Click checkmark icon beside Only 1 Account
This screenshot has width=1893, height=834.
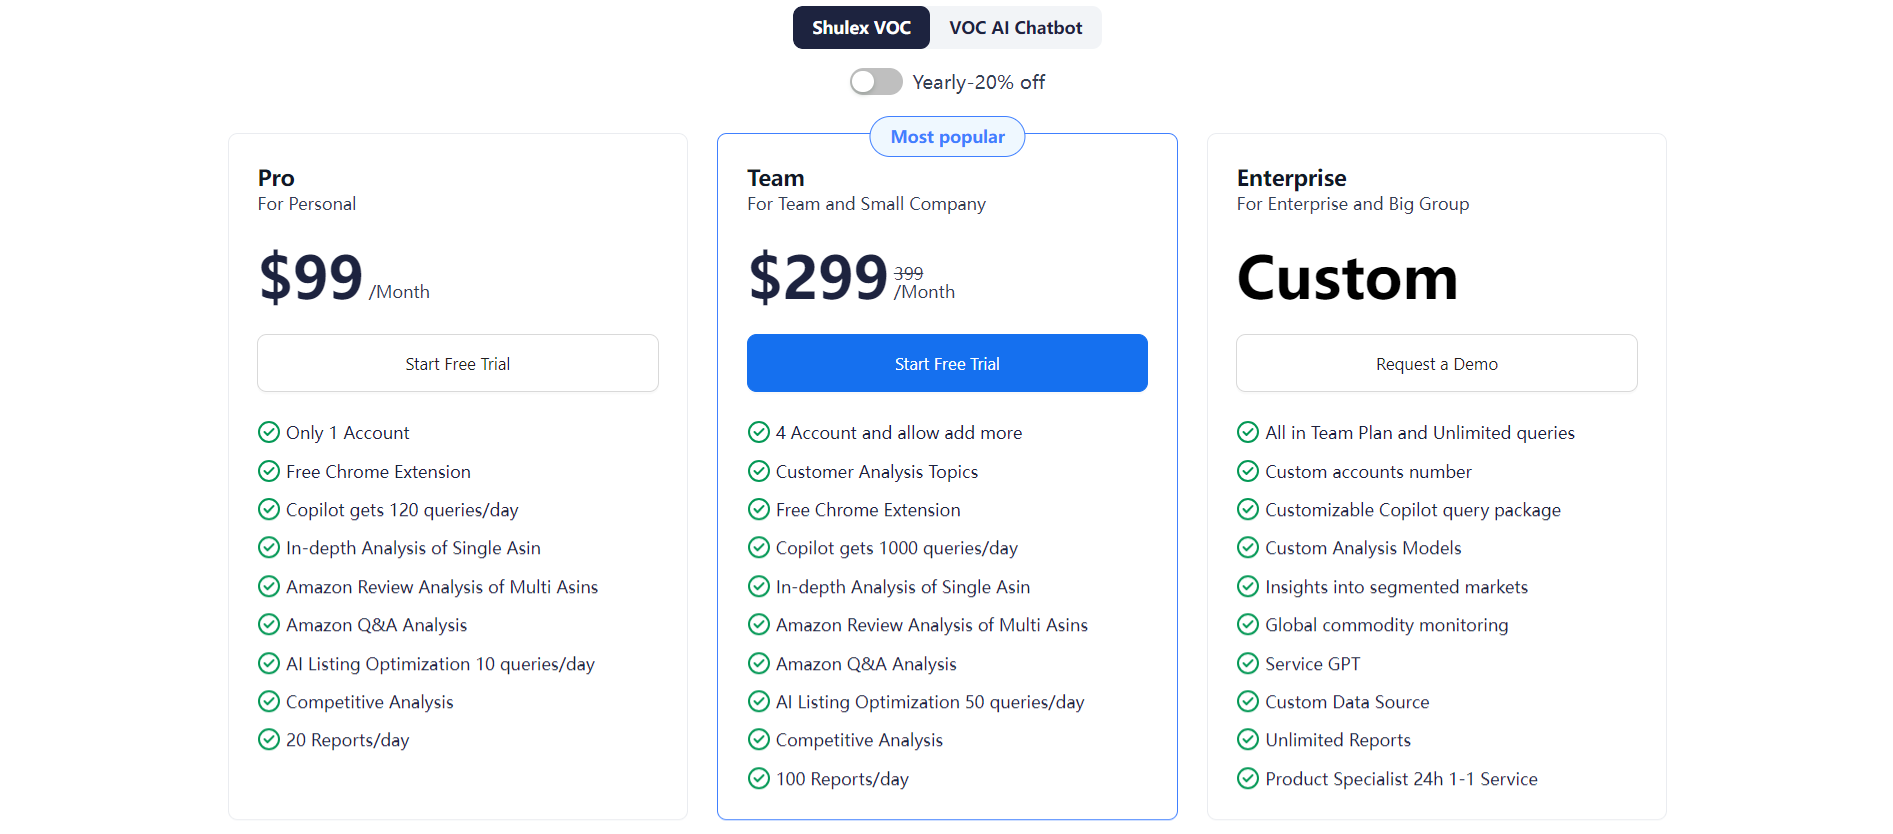269,432
